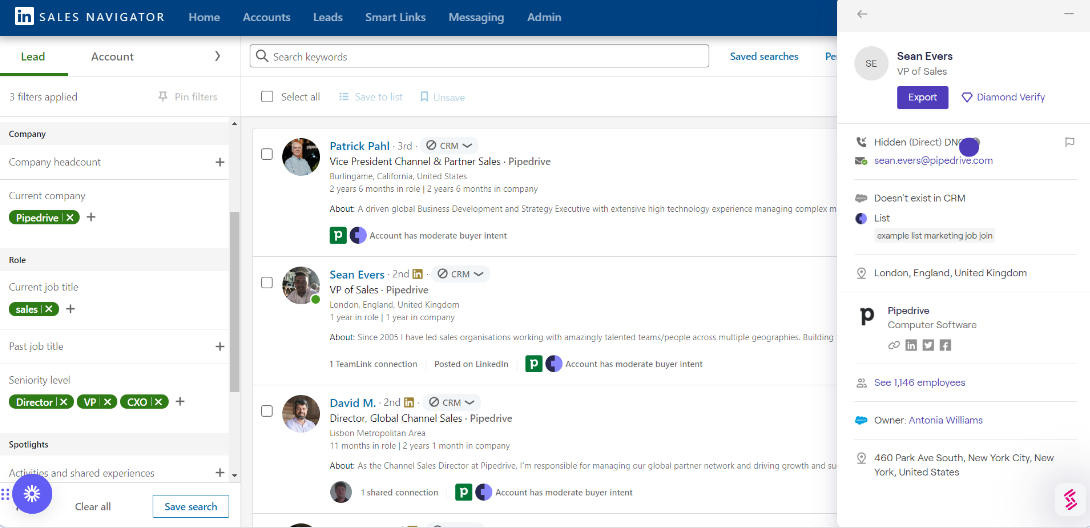This screenshot has width=1090, height=528.
Task: Expand Company headcount filter
Action: coord(220,162)
